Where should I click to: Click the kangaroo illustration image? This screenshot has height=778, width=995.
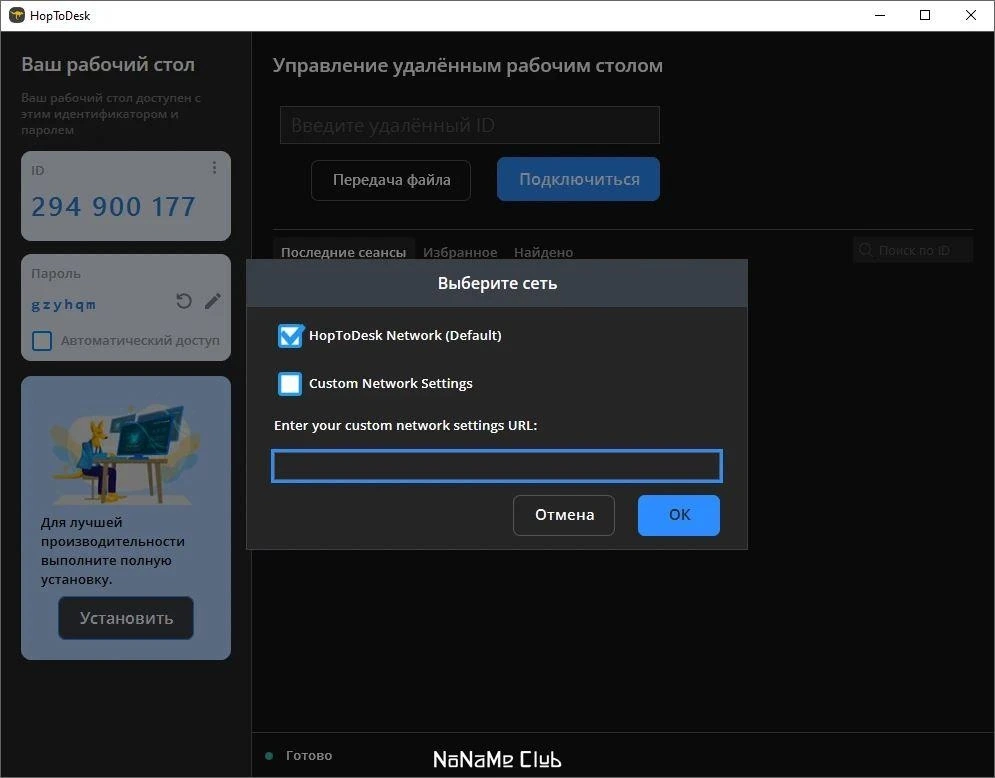pos(124,454)
